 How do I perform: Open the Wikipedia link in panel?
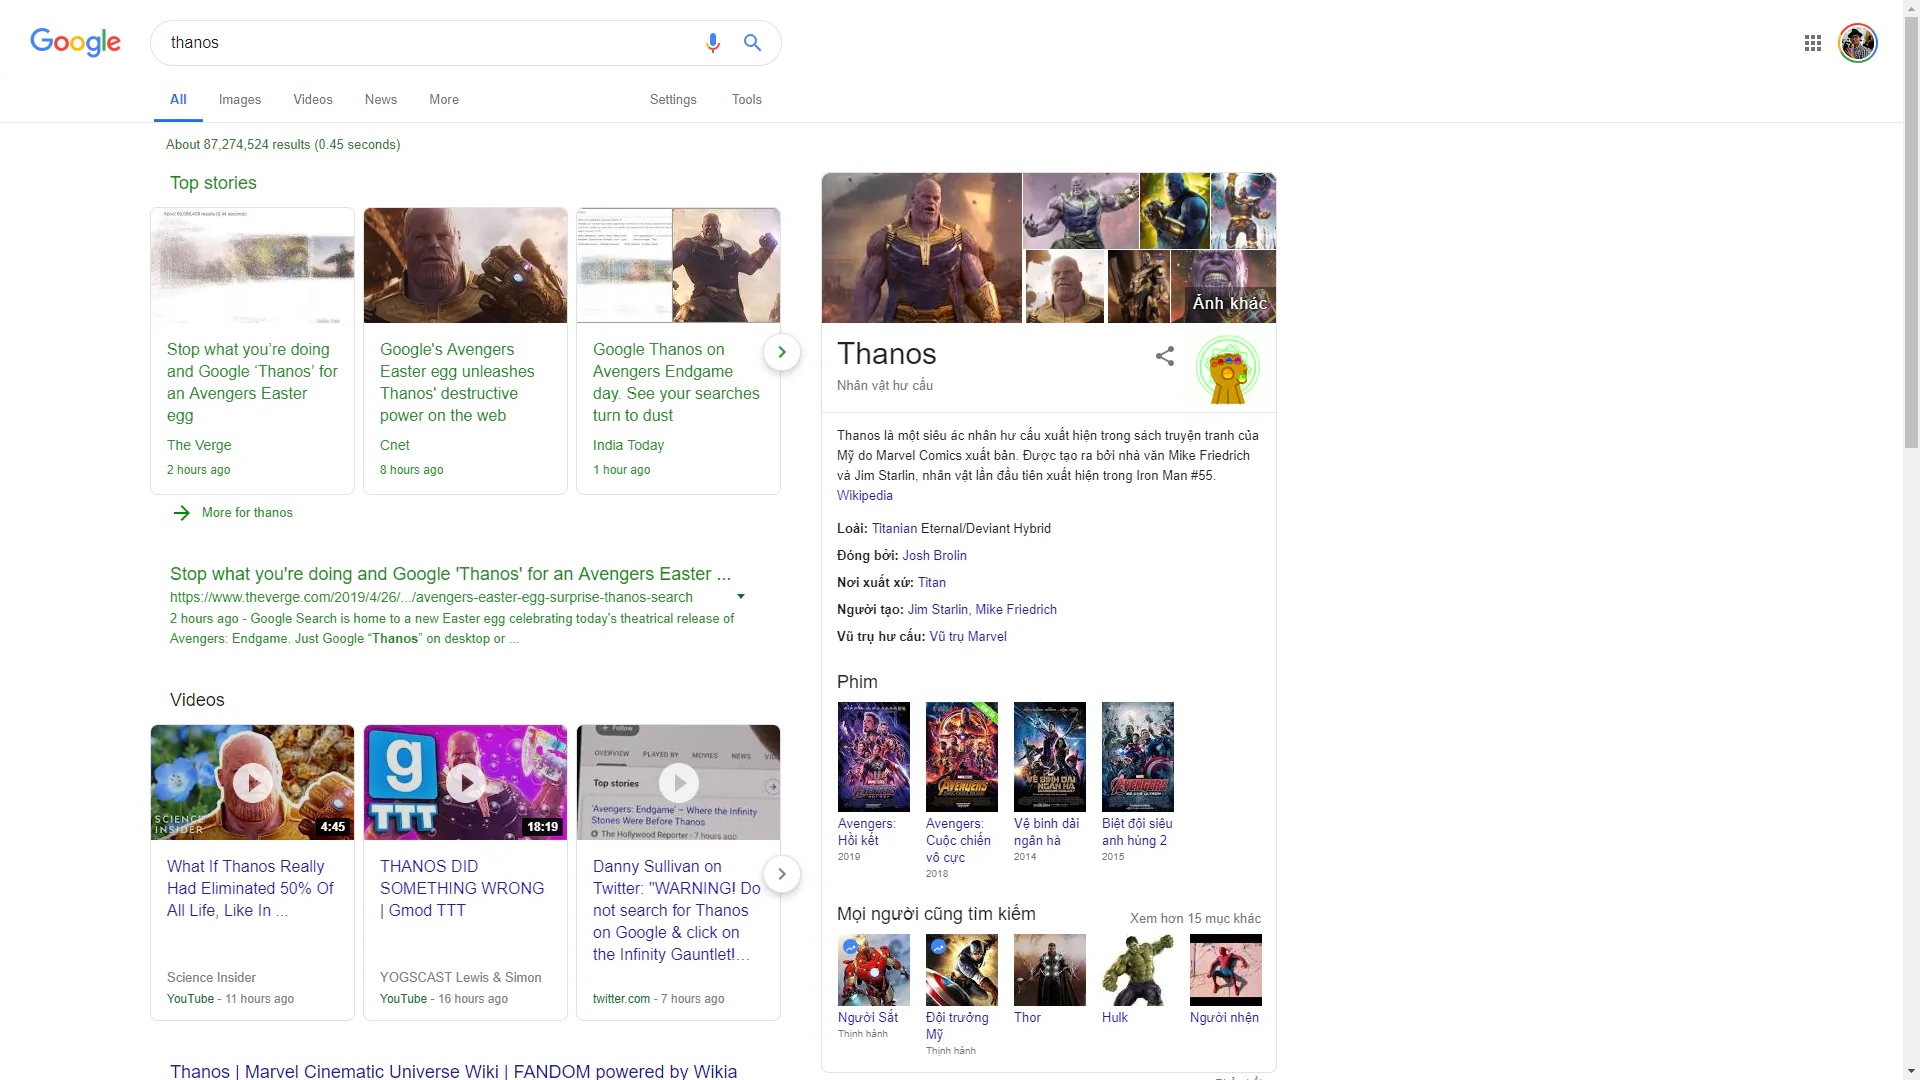tap(865, 496)
